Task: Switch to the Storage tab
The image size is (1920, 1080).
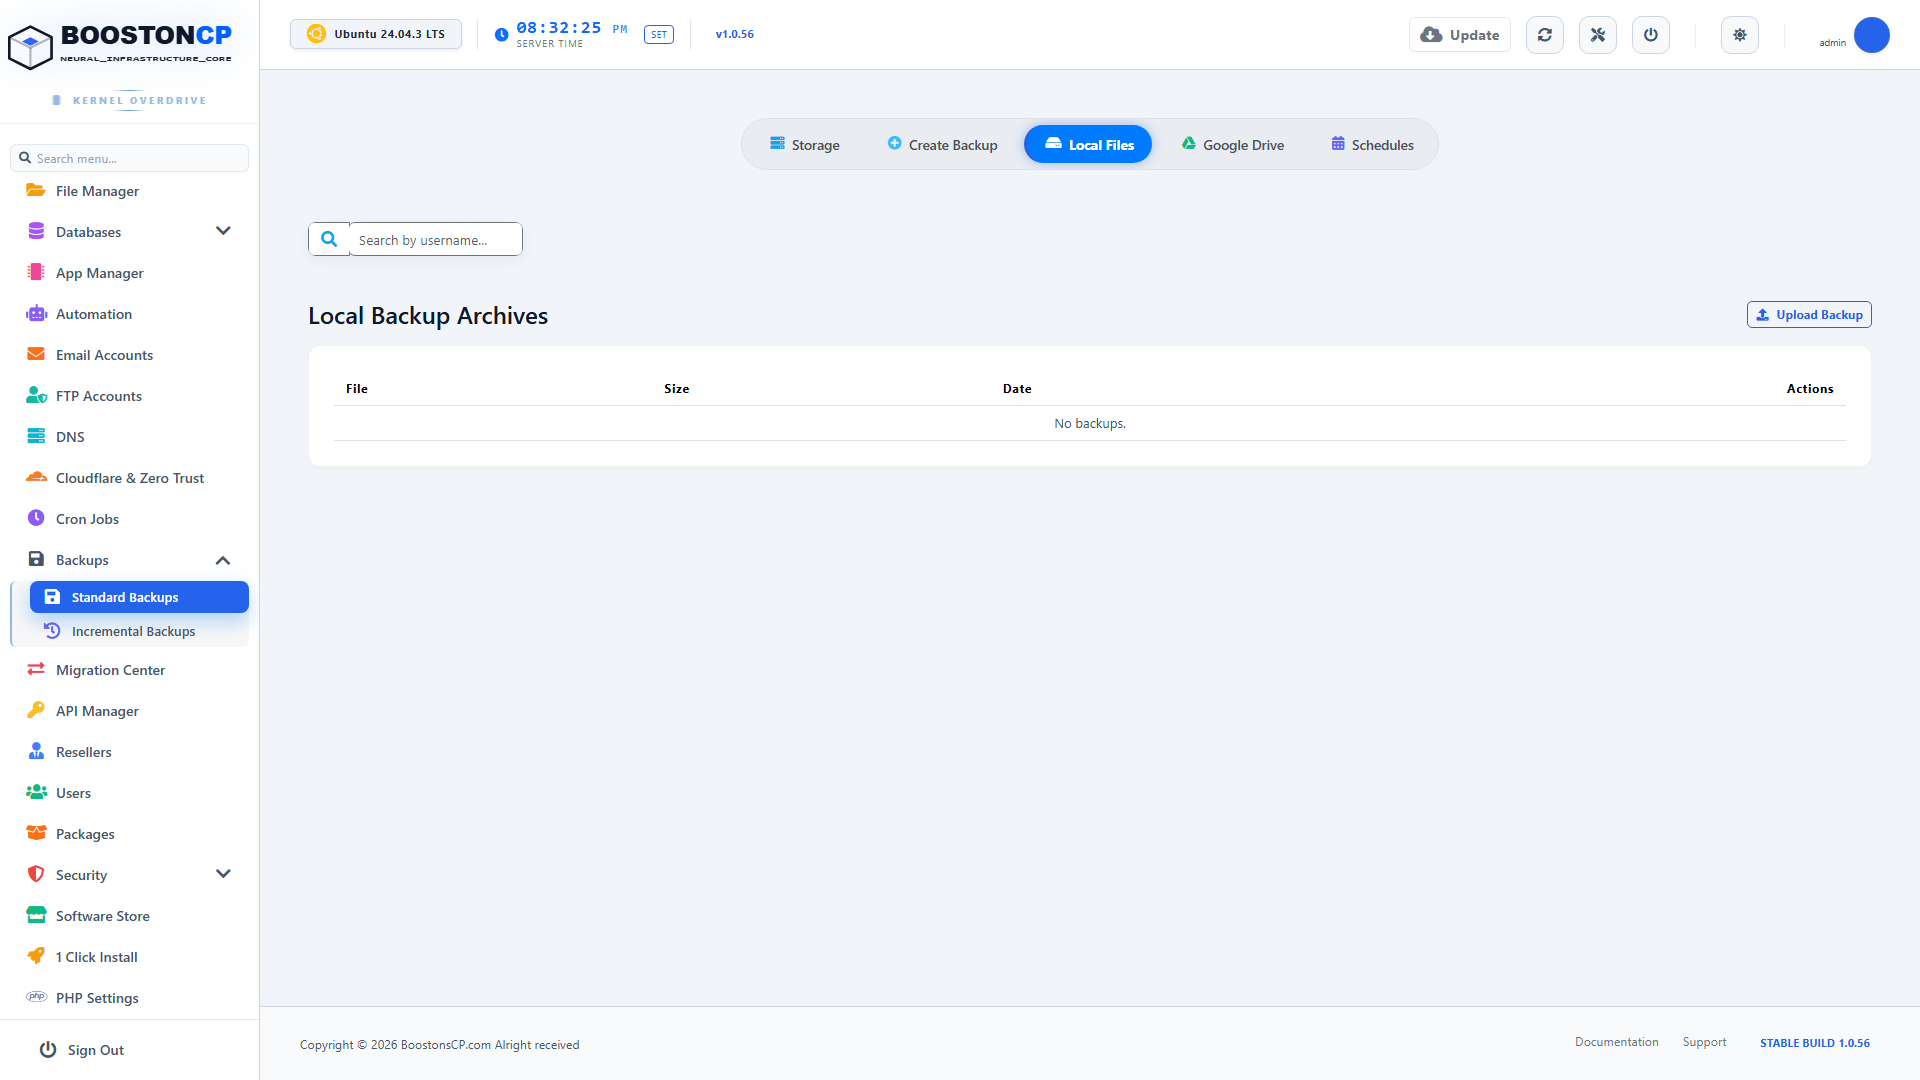Action: tap(805, 145)
